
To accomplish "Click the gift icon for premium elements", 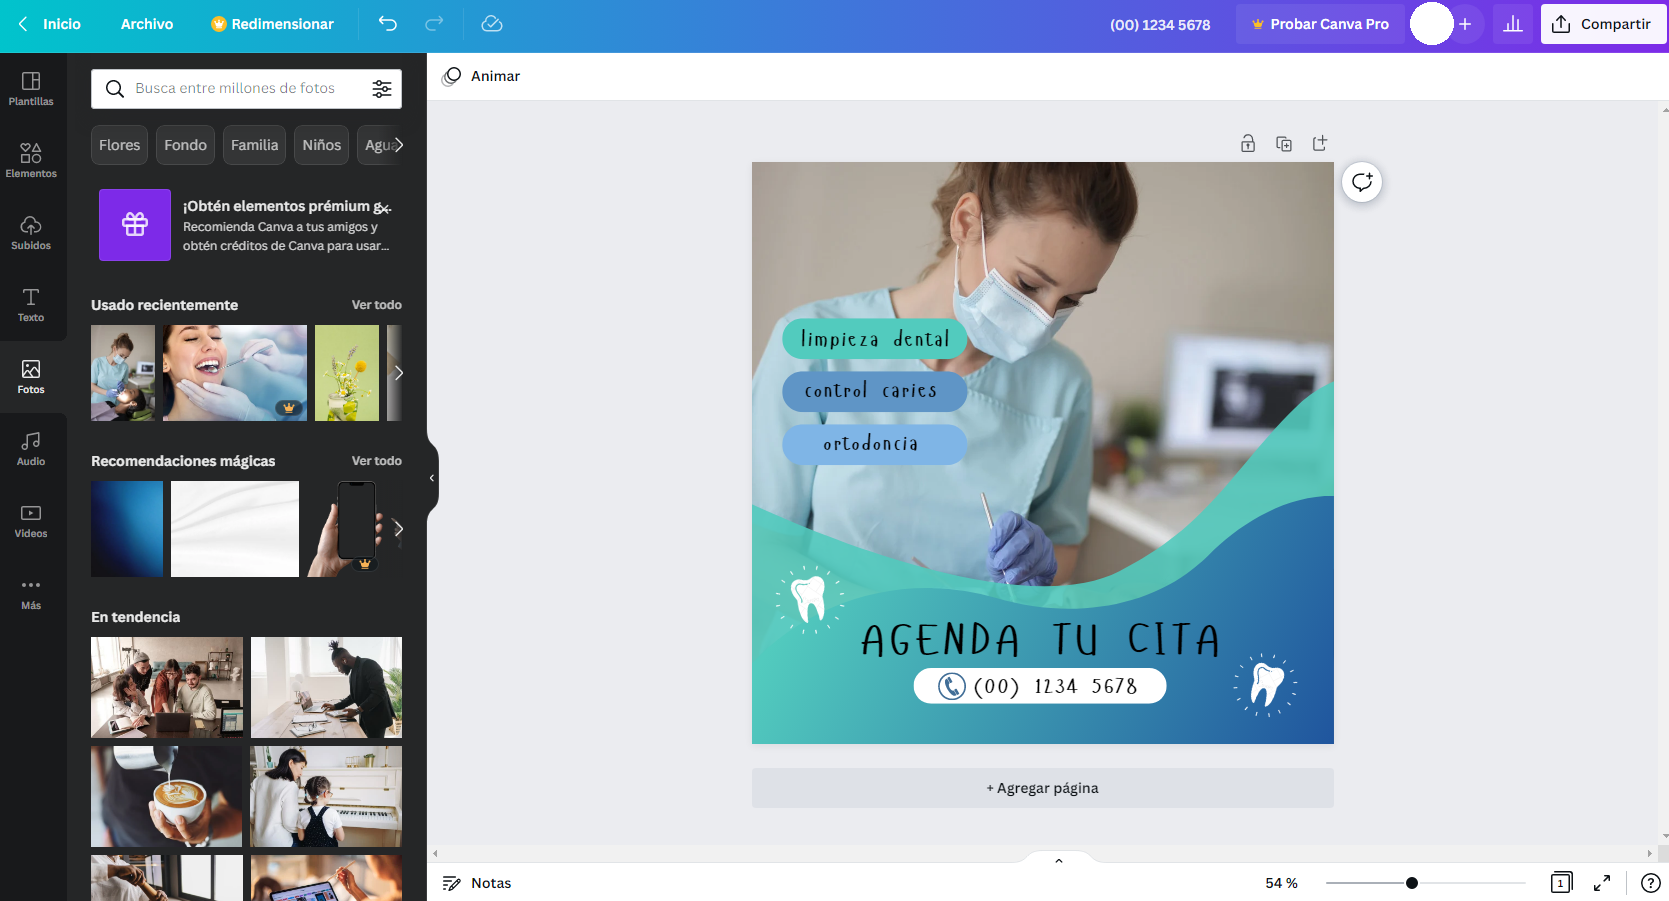I will point(135,225).
